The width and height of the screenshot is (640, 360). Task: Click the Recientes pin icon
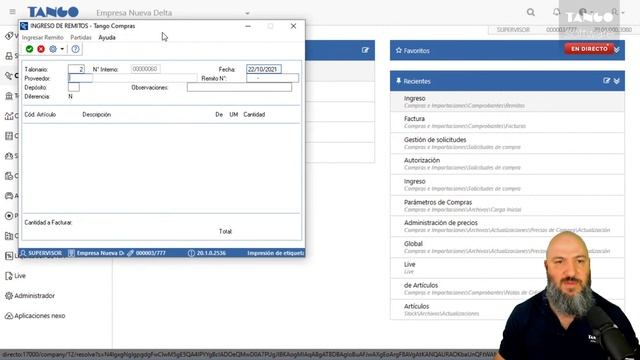[x=398, y=81]
